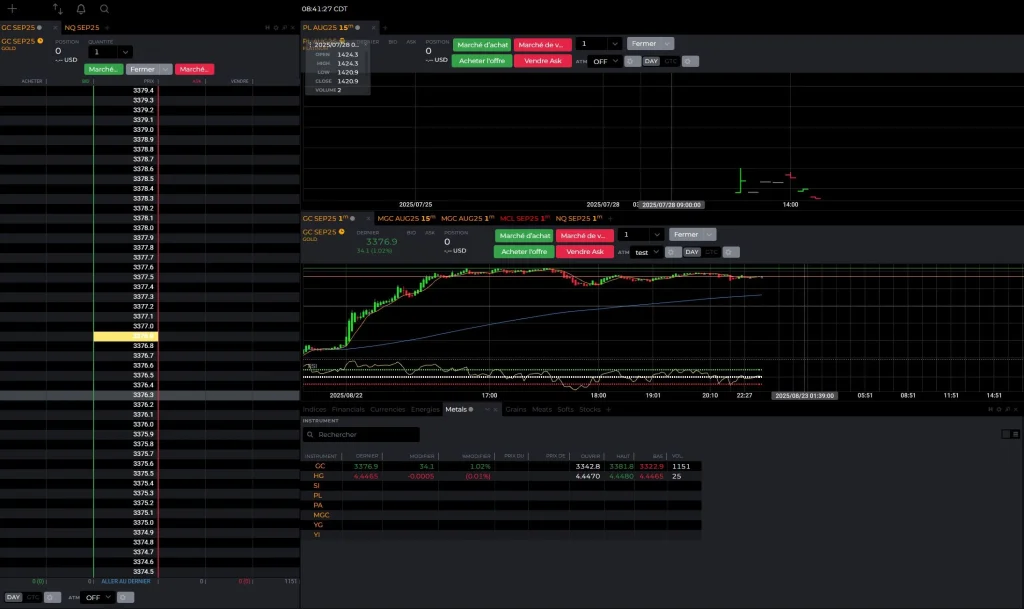Switch to the Energies watchlist tab
The image size is (1024, 609).
(x=425, y=409)
